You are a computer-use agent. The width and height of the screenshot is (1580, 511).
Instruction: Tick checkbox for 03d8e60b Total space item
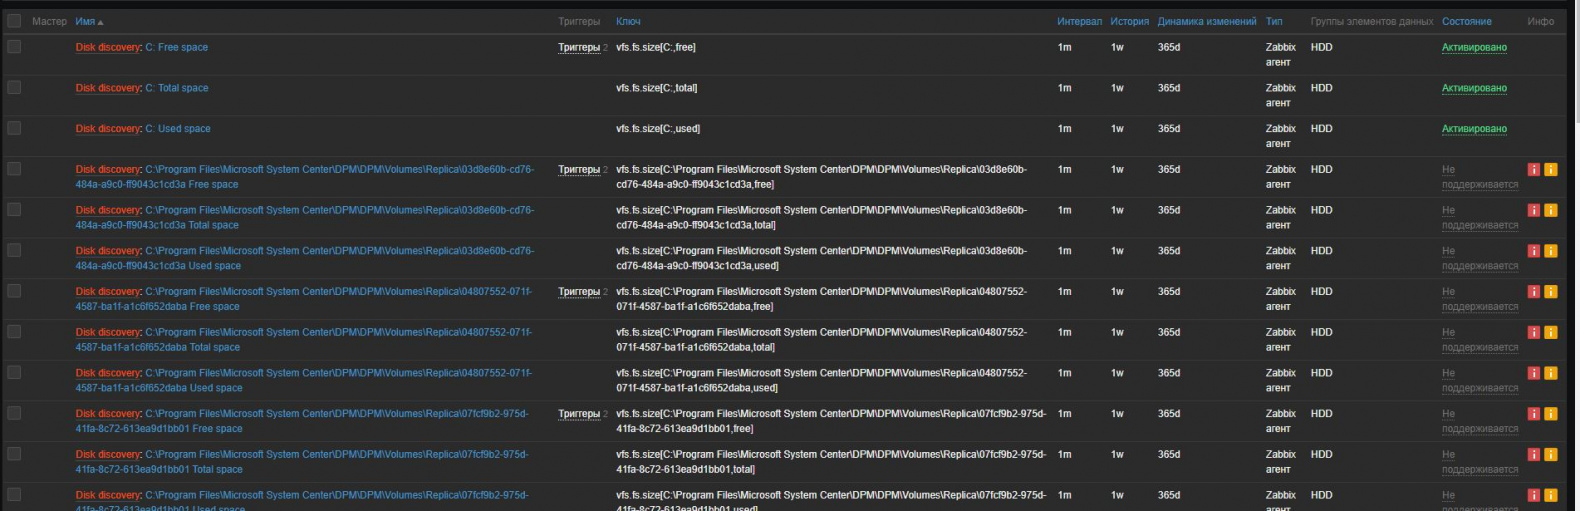coord(14,210)
